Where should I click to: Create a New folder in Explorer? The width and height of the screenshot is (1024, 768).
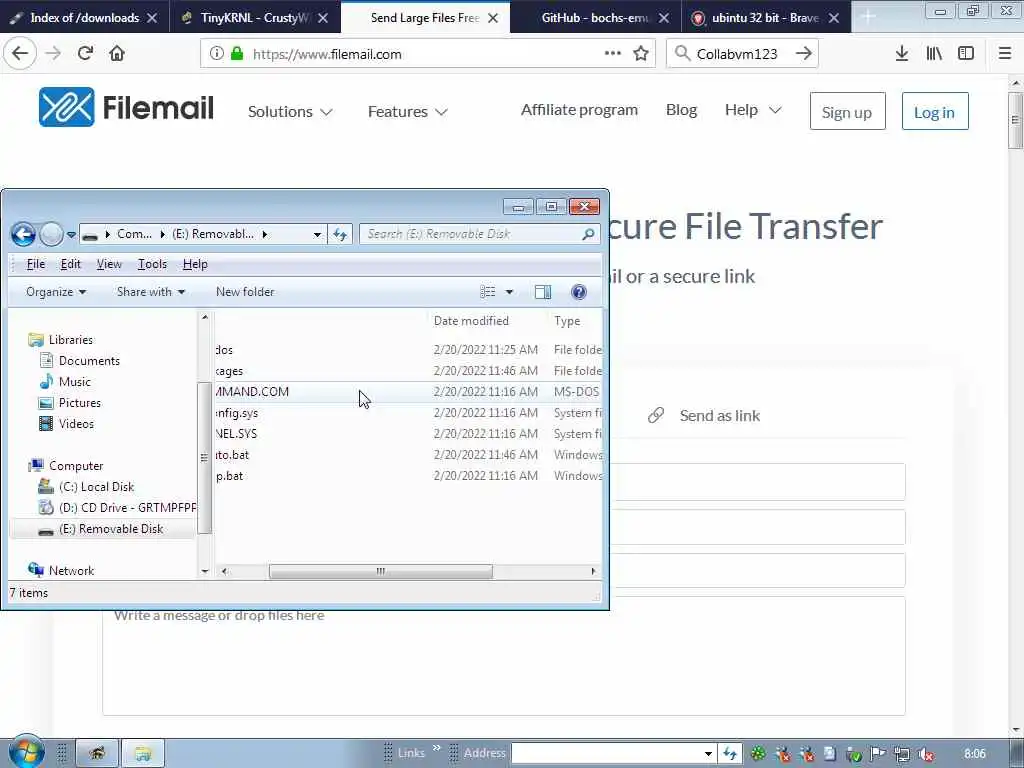coord(245,292)
